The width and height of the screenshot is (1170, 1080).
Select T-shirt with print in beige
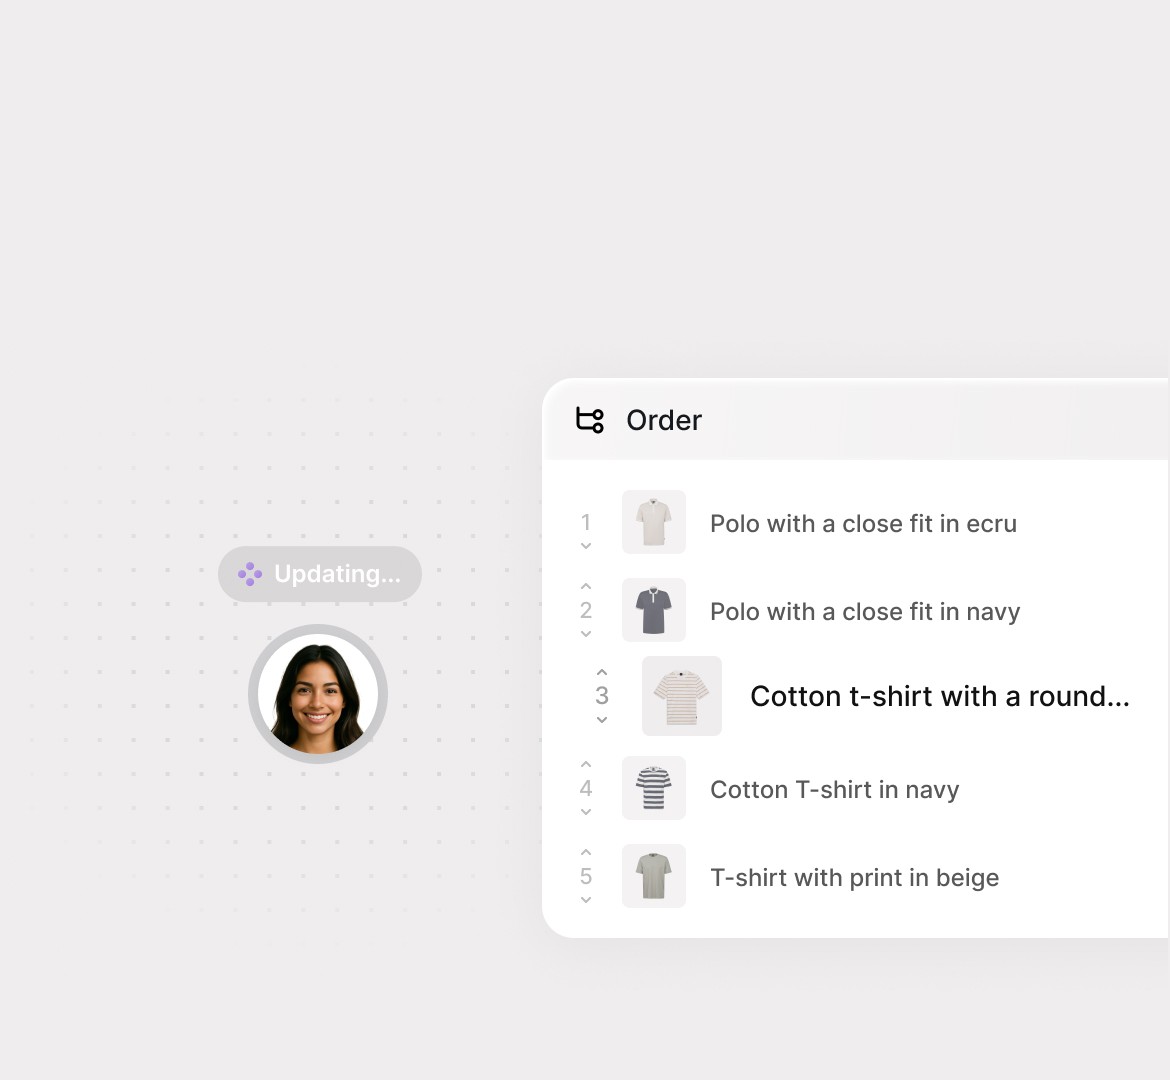(x=854, y=877)
